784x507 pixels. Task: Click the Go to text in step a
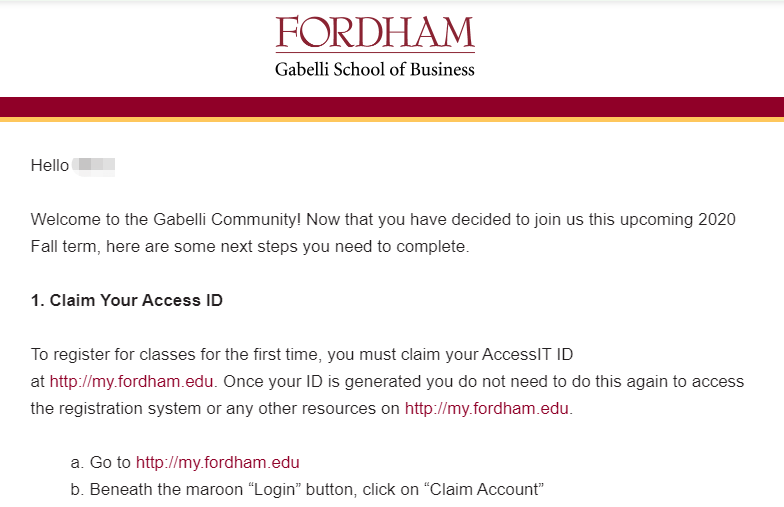[110, 462]
